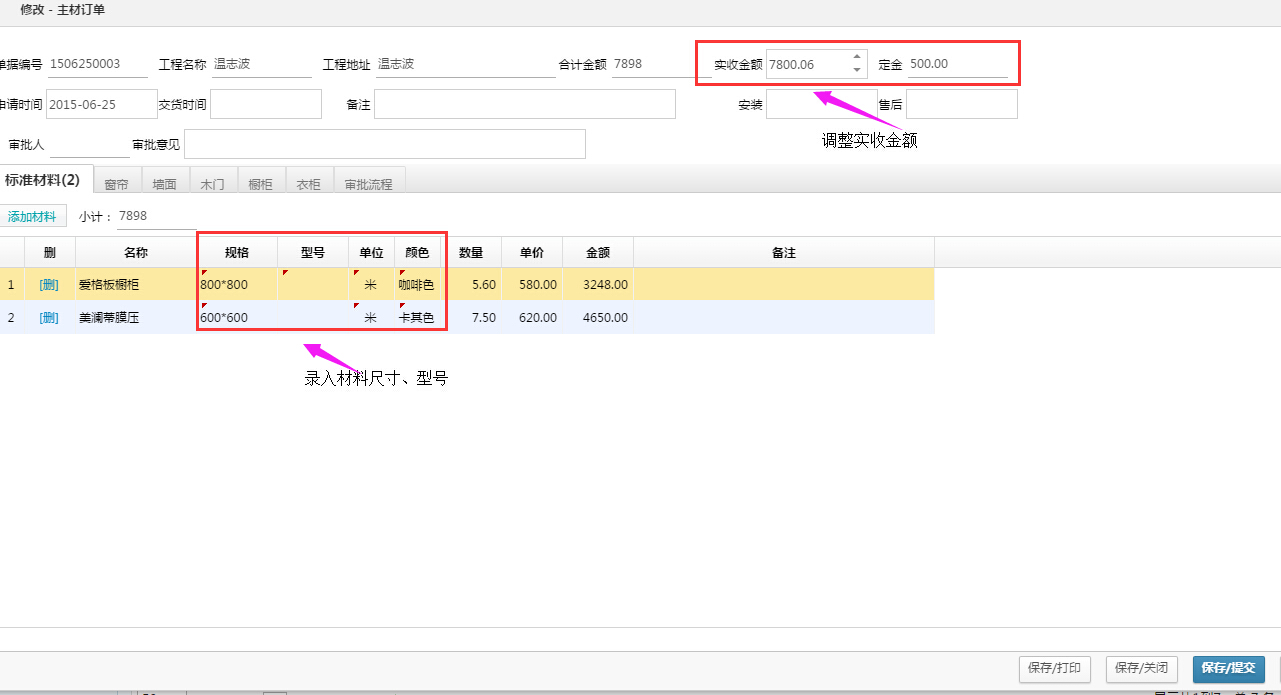Focus the 交货时间 input field
Screen dimensions: 1281x695
(x=266, y=104)
